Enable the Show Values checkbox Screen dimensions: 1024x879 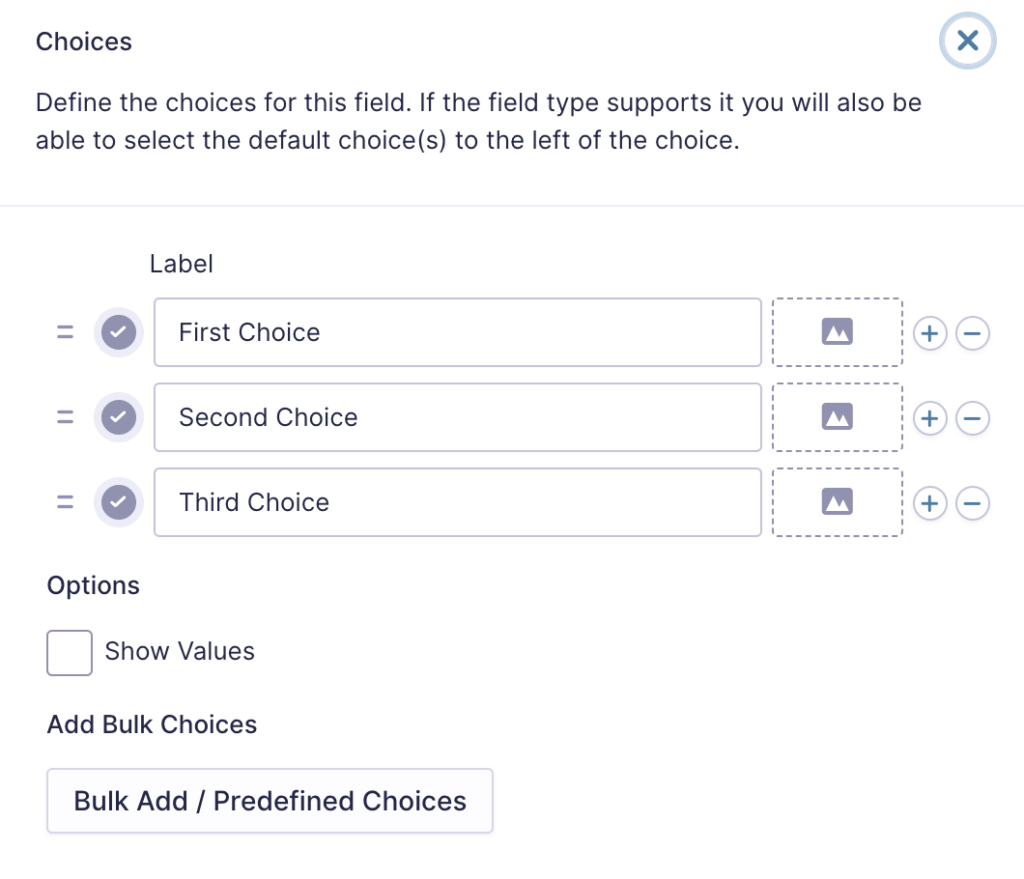pos(69,652)
